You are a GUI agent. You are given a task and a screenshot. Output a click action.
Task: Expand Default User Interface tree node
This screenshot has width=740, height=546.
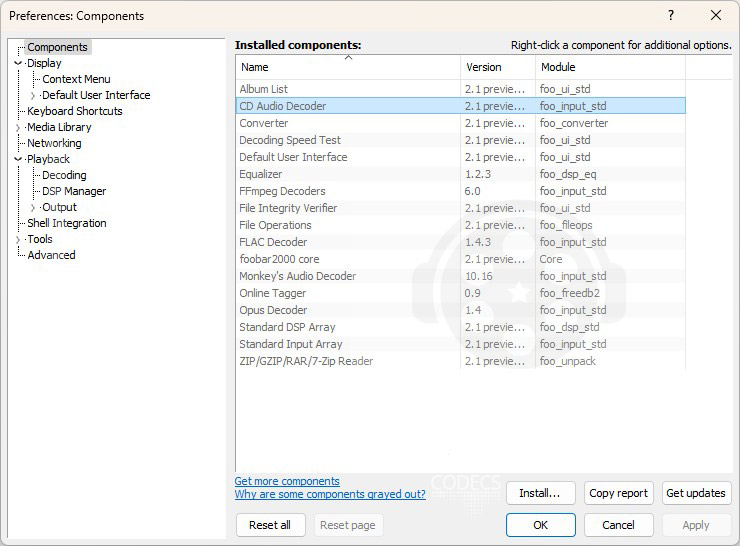(x=33, y=95)
